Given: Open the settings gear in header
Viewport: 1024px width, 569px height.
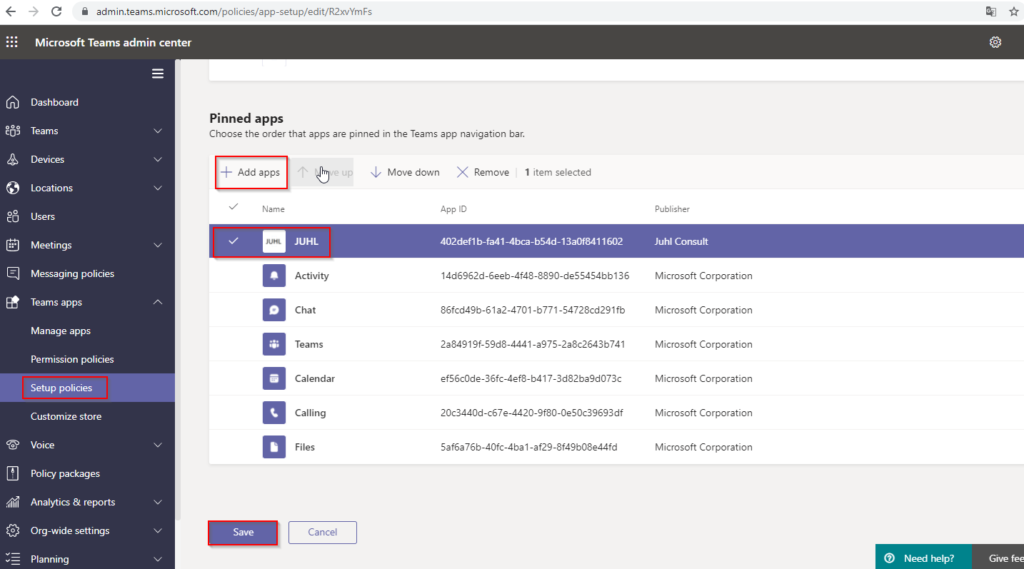Looking at the screenshot, I should (x=995, y=42).
